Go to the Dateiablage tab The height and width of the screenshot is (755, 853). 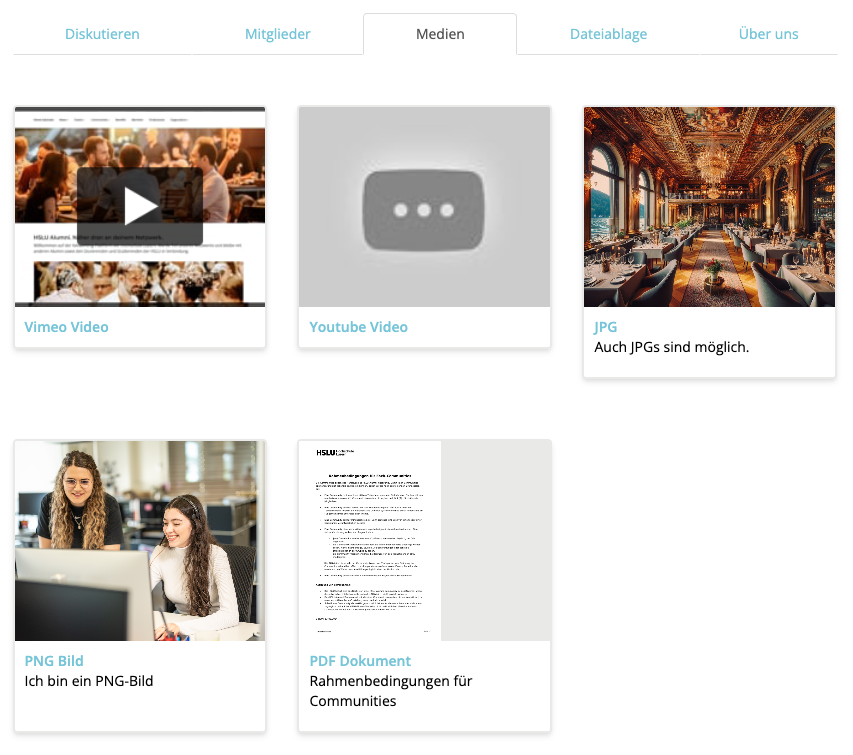click(608, 34)
